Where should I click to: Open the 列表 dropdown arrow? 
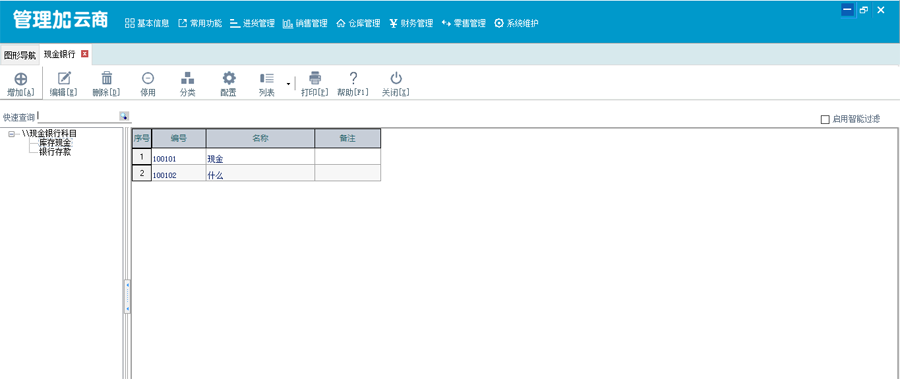click(x=288, y=84)
